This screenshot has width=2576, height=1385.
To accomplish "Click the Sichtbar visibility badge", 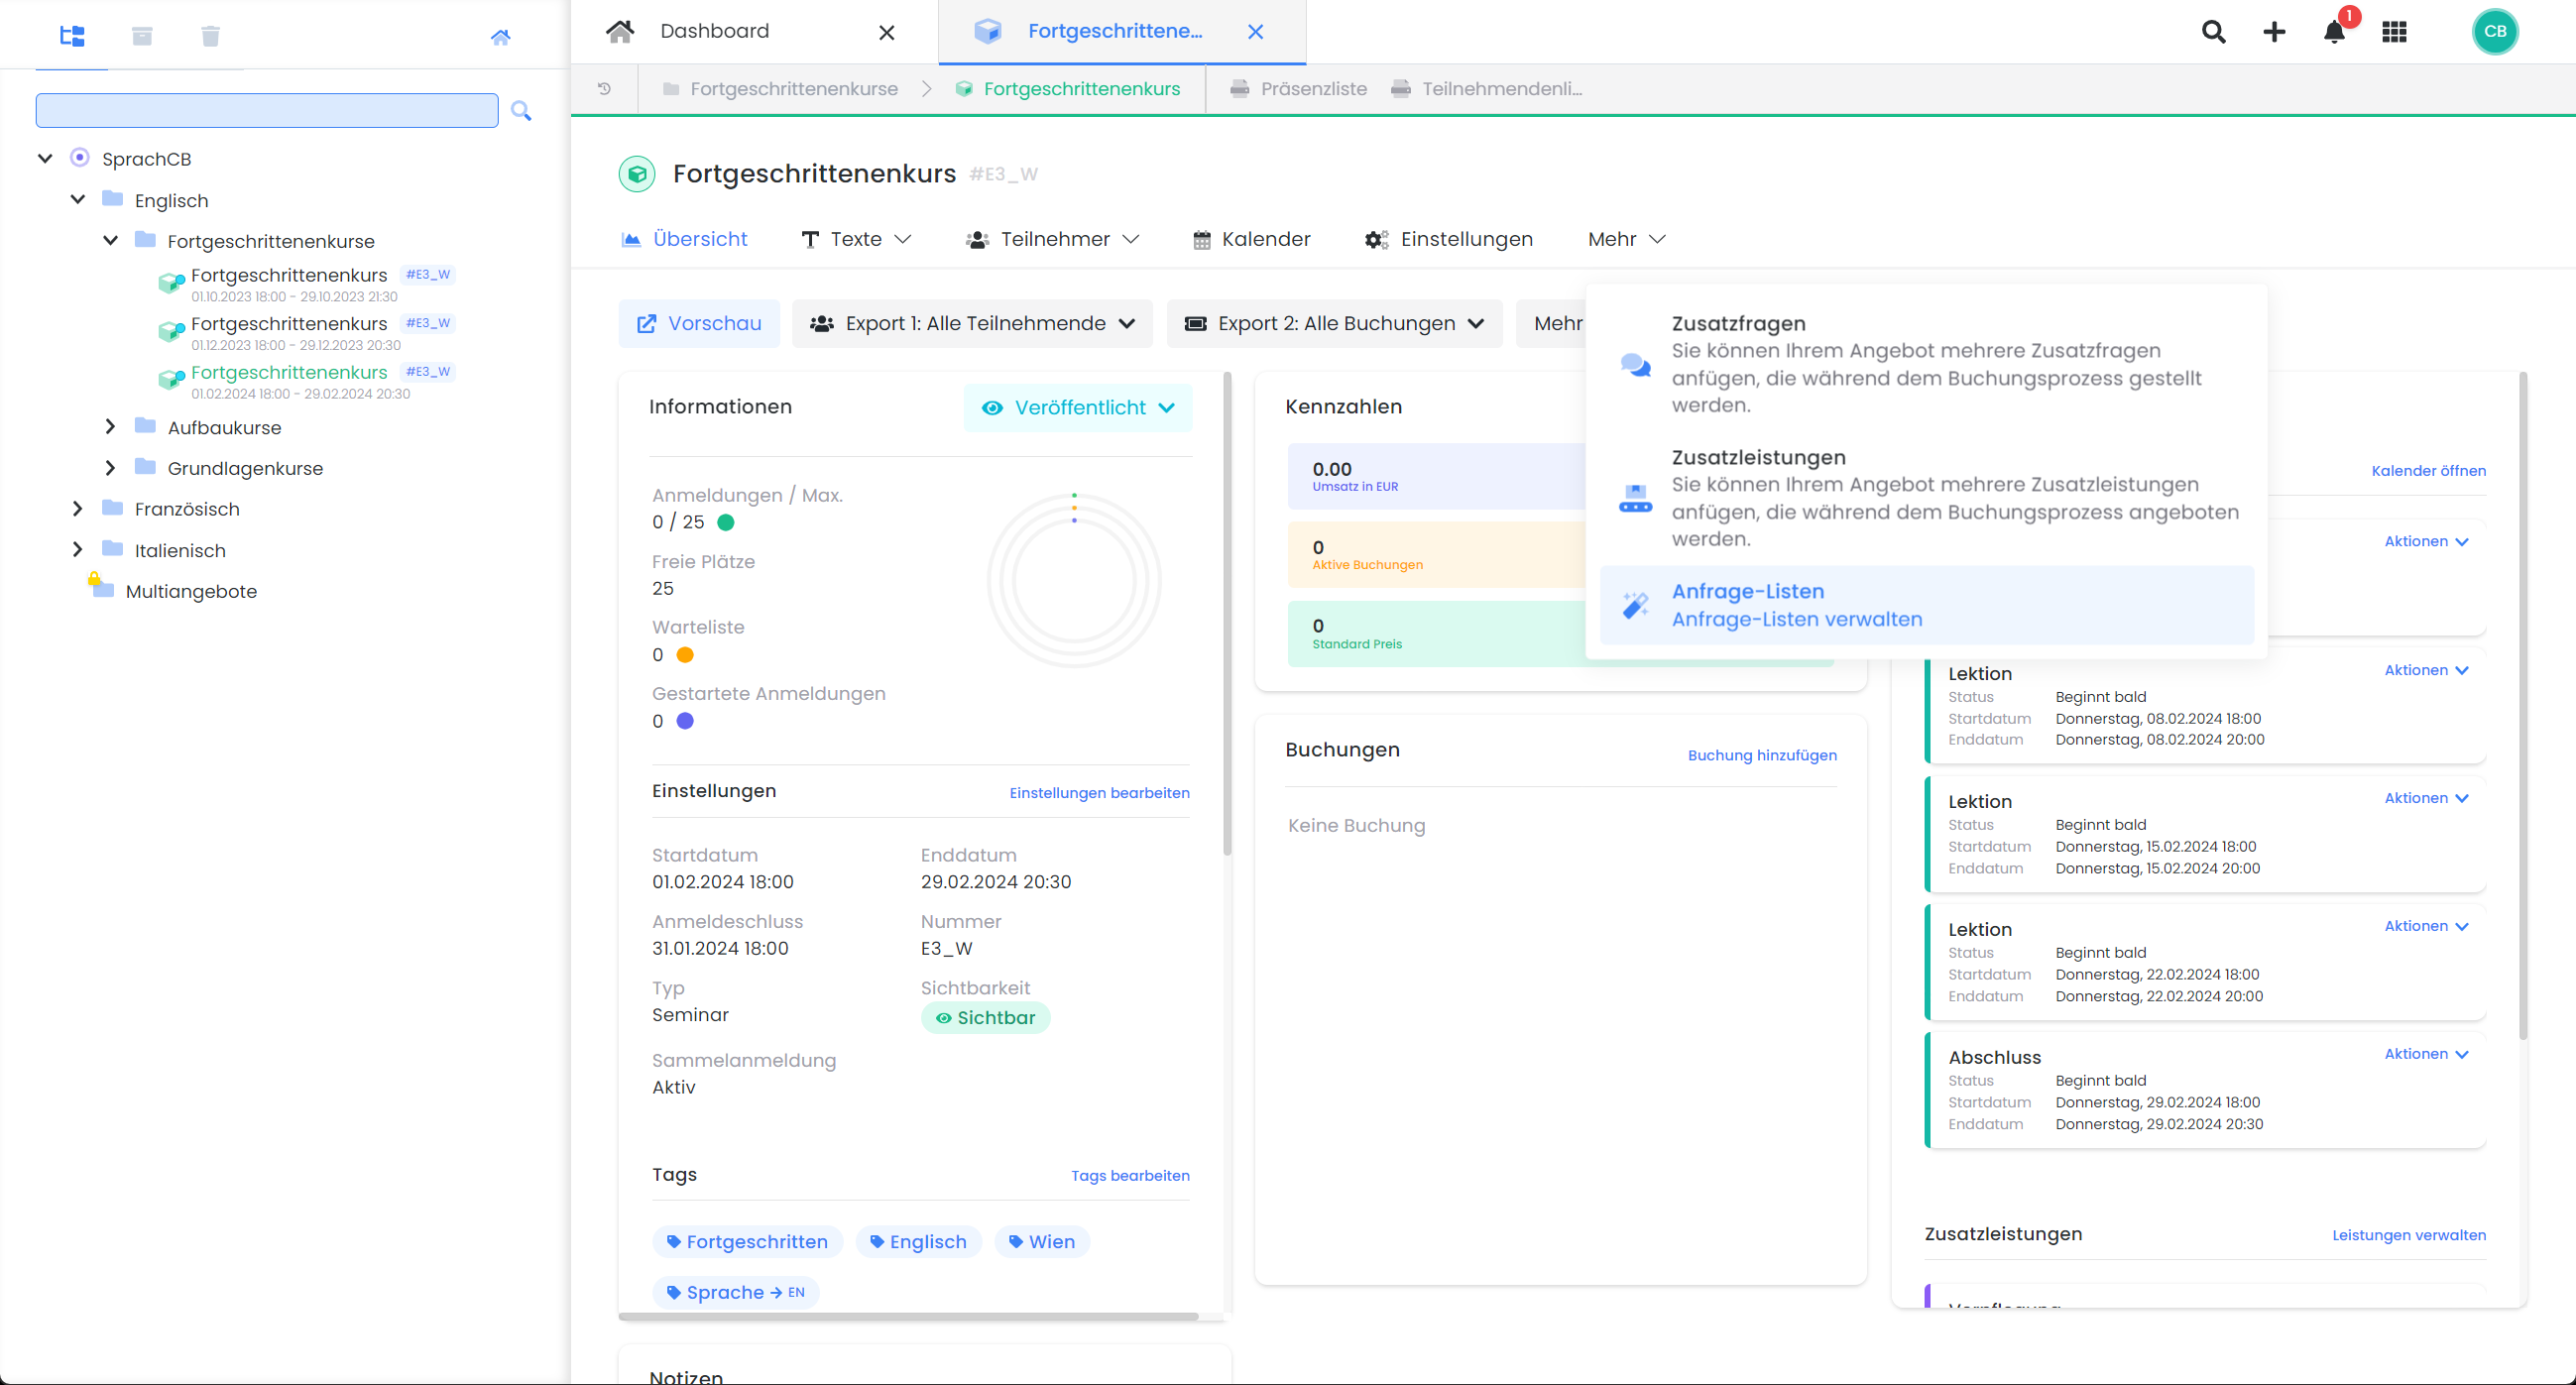I will point(985,1017).
